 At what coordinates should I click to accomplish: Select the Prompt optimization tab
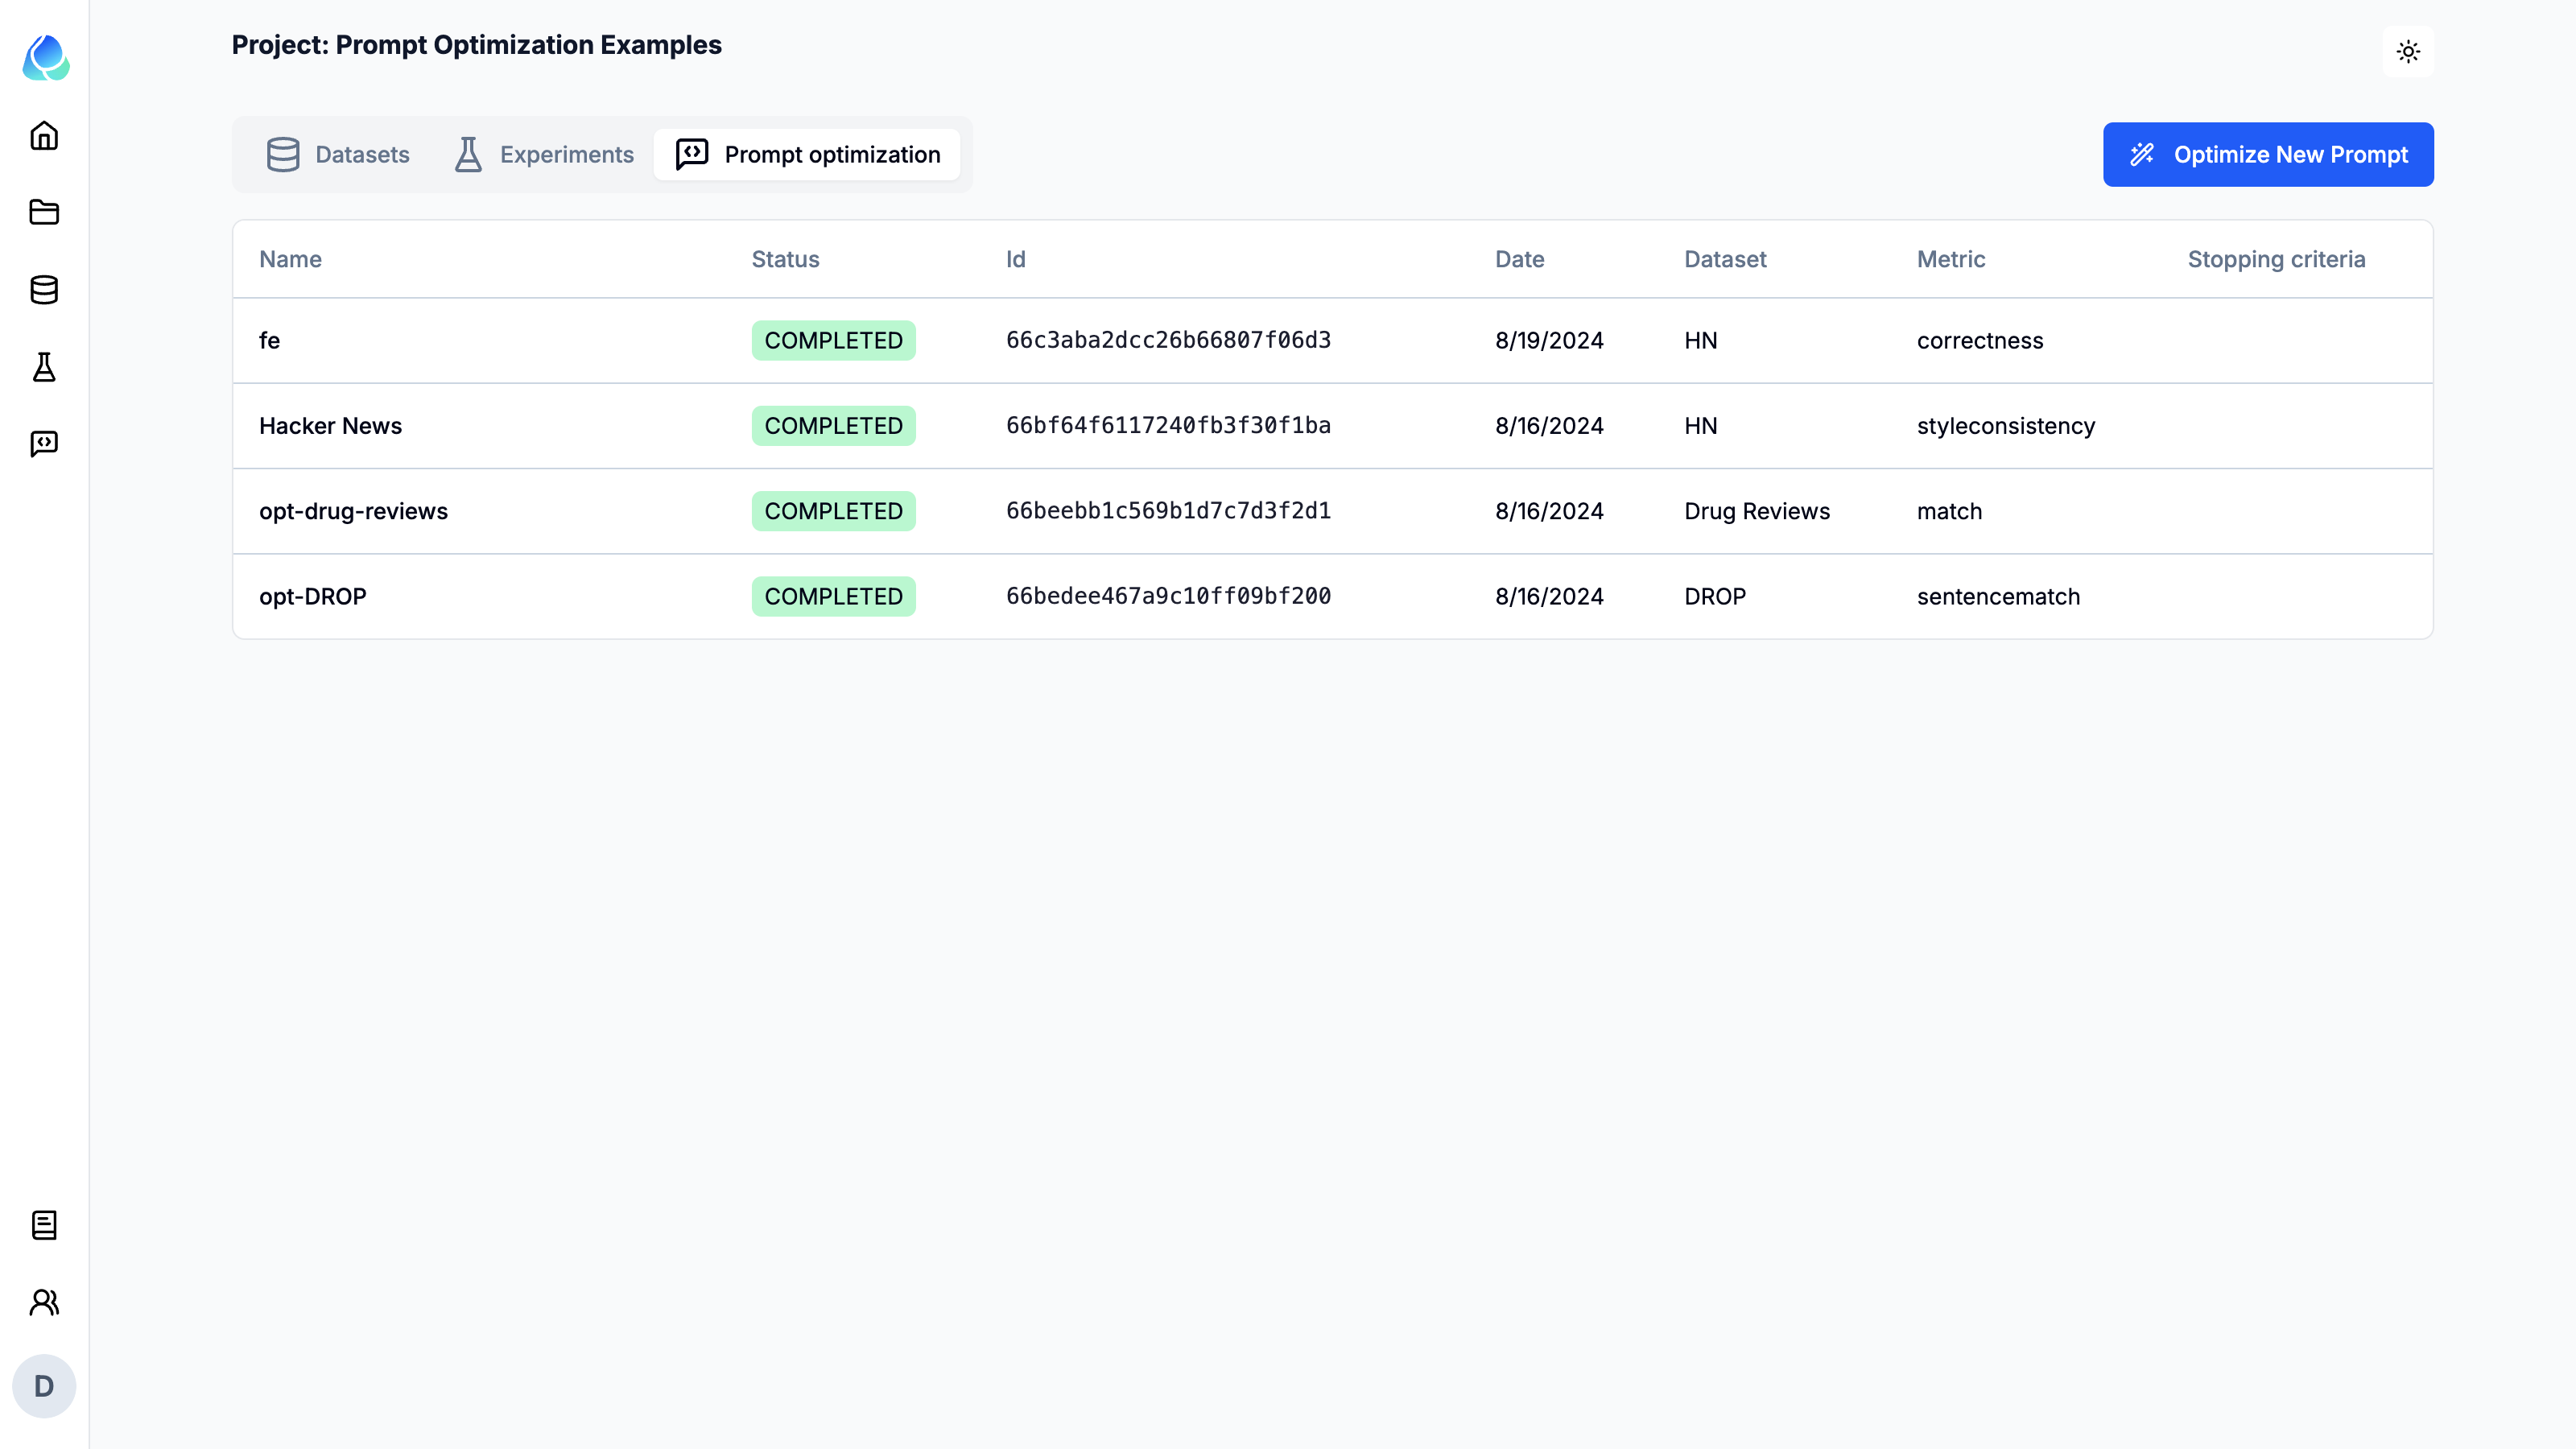click(807, 154)
